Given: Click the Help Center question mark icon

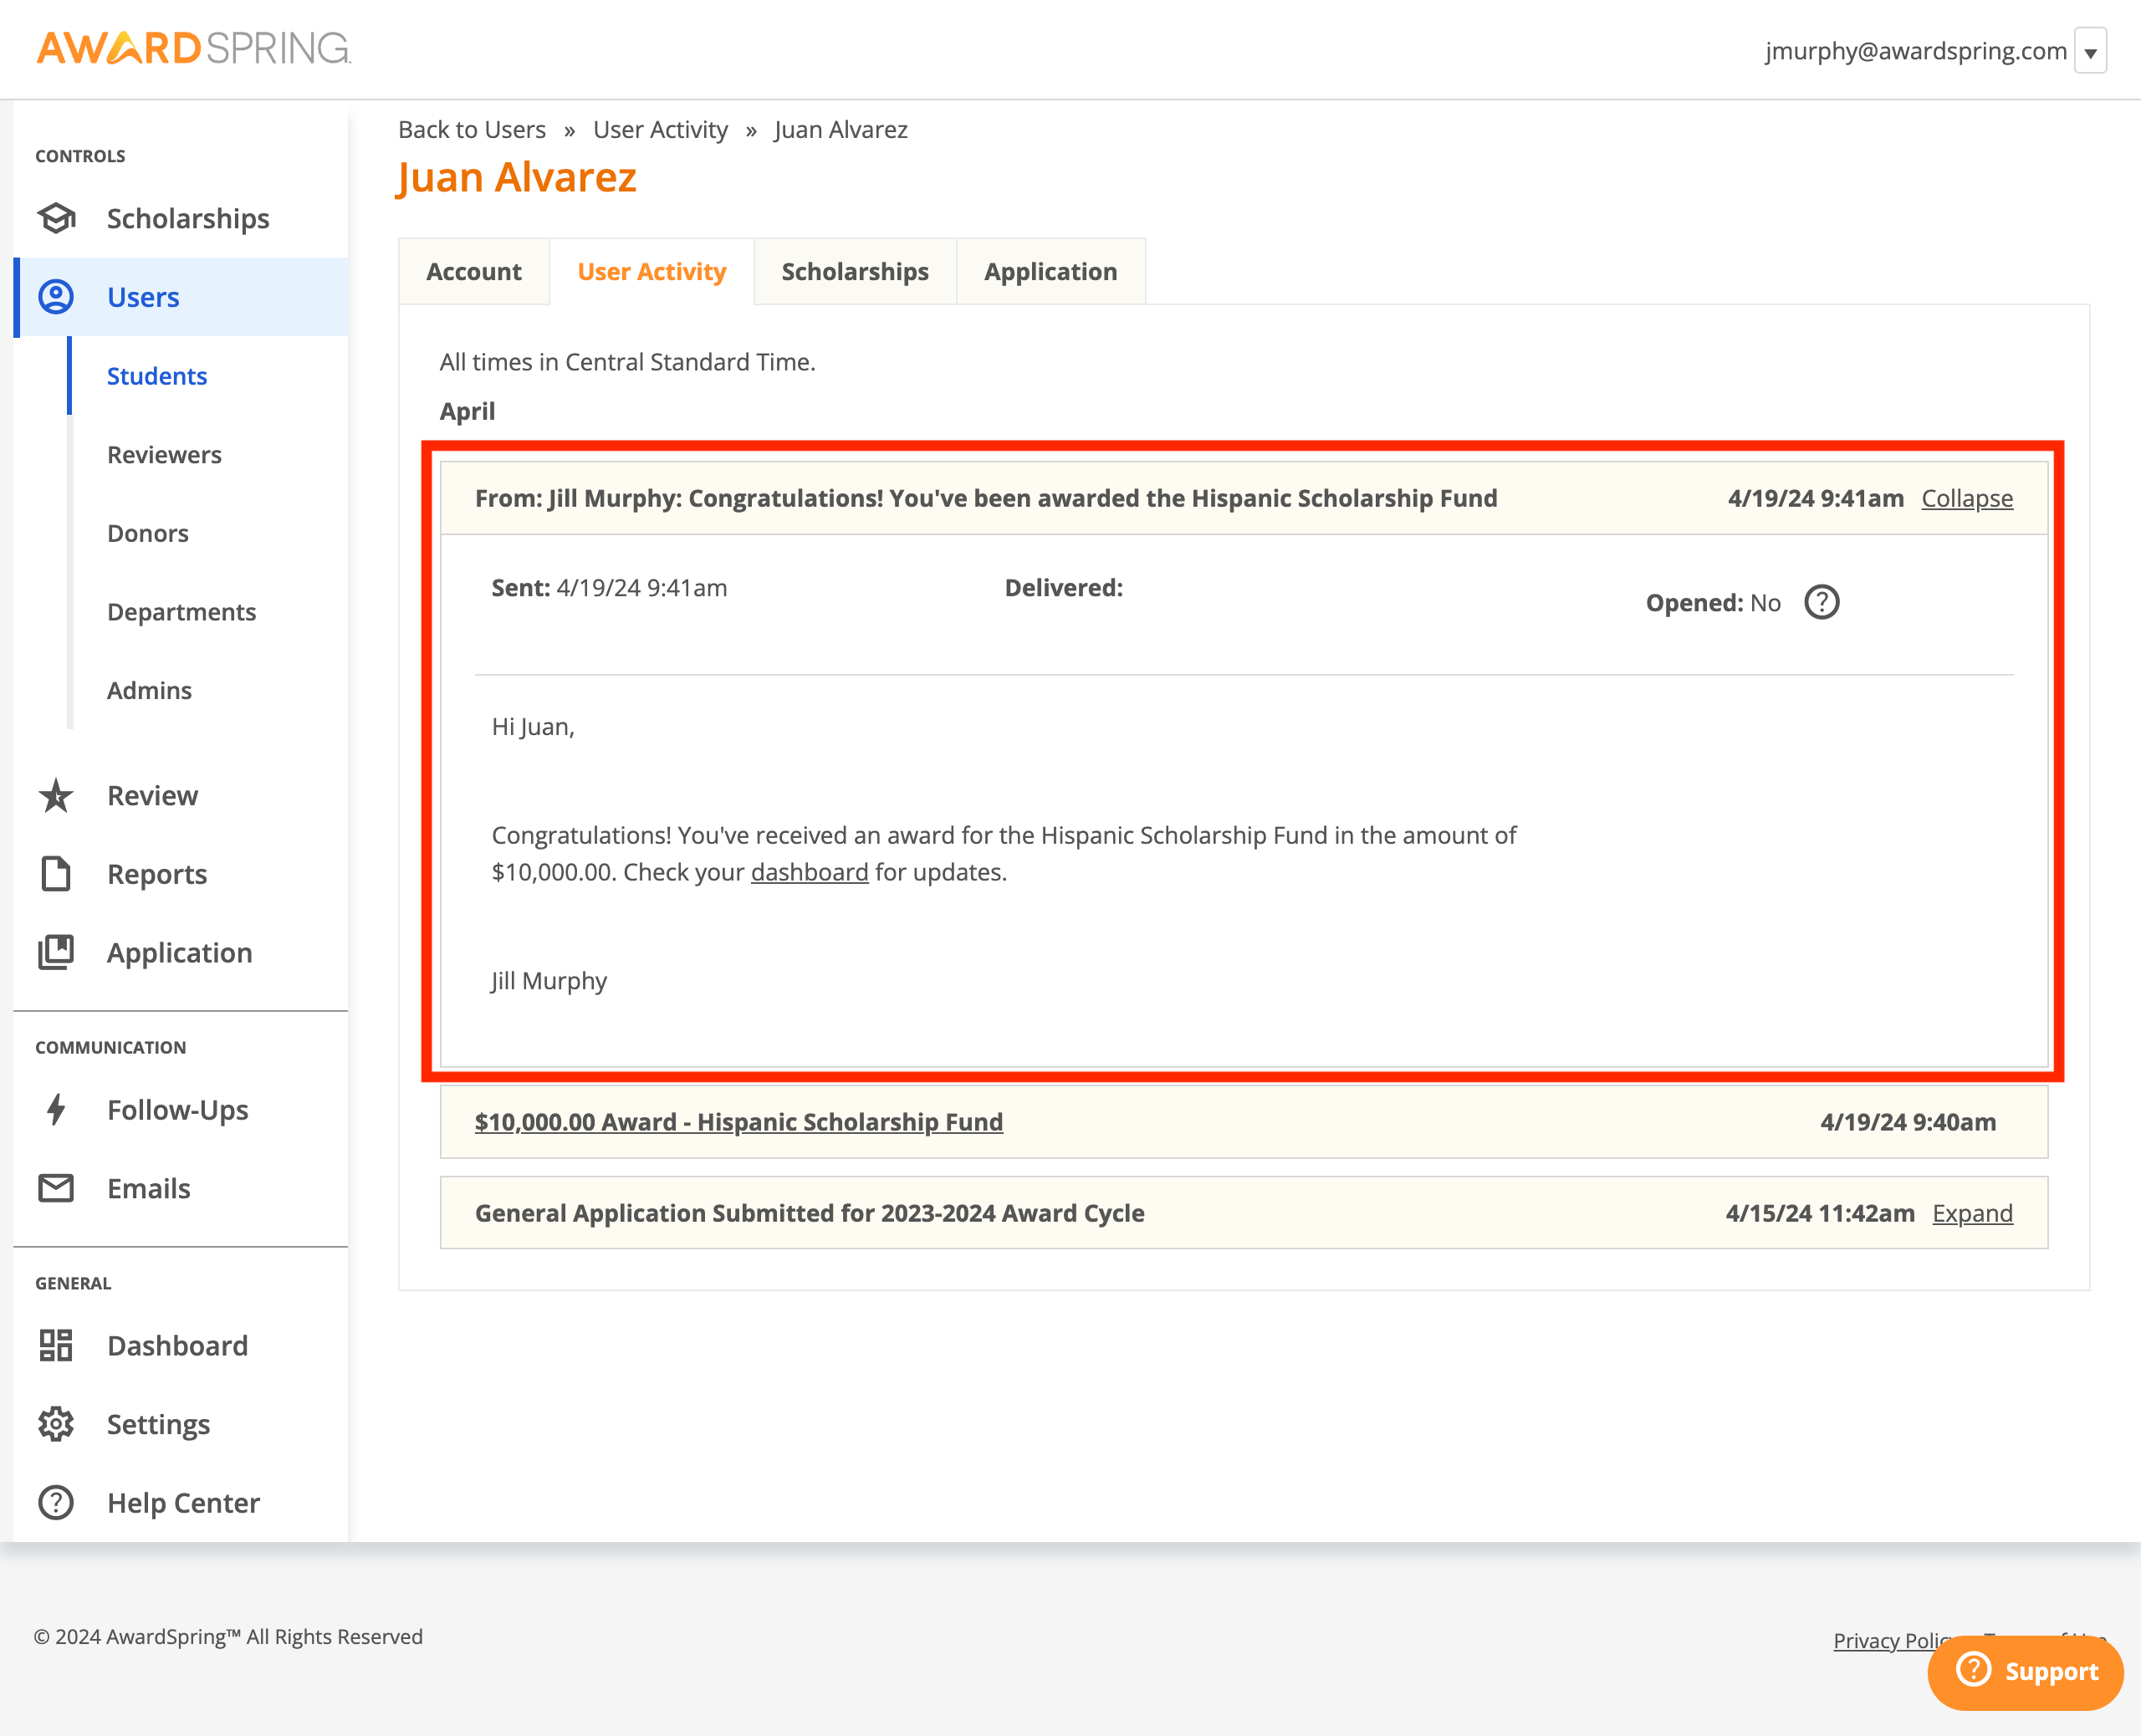Looking at the screenshot, I should click(x=56, y=1501).
